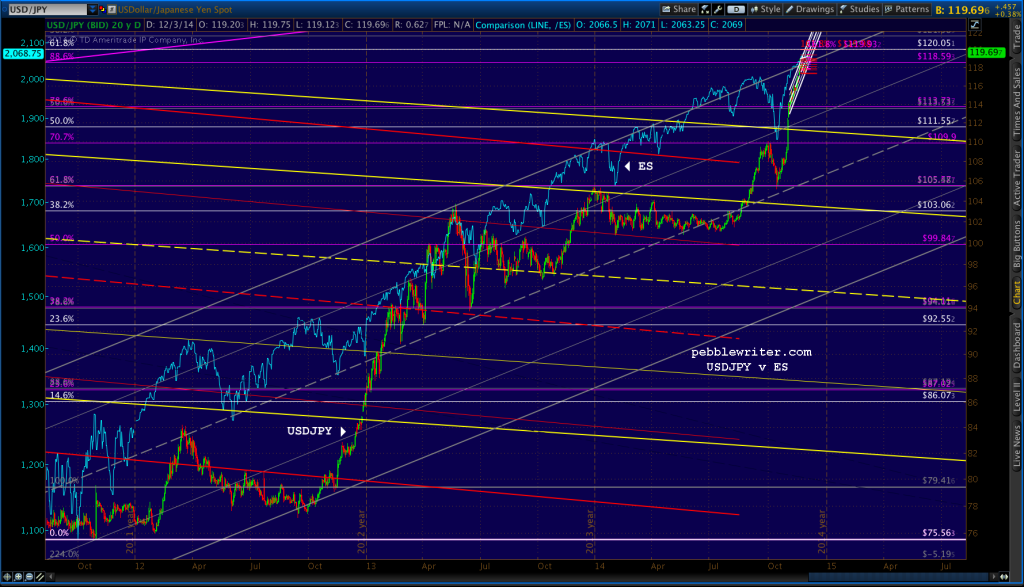Click the FPL: N/A readout
The image size is (1024, 587).
[452, 25]
